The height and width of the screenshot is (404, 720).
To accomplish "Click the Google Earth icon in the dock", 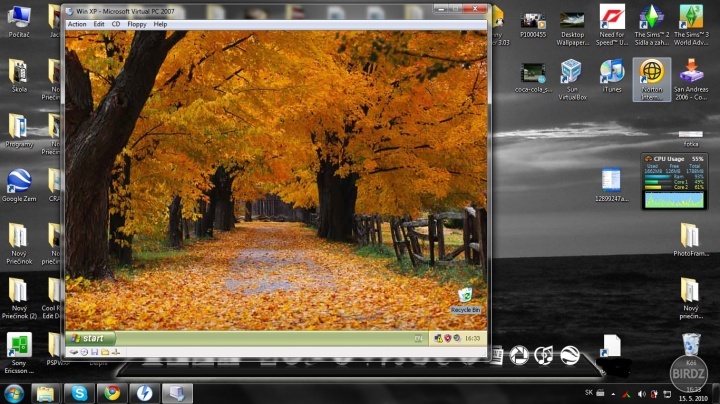I will [570, 355].
